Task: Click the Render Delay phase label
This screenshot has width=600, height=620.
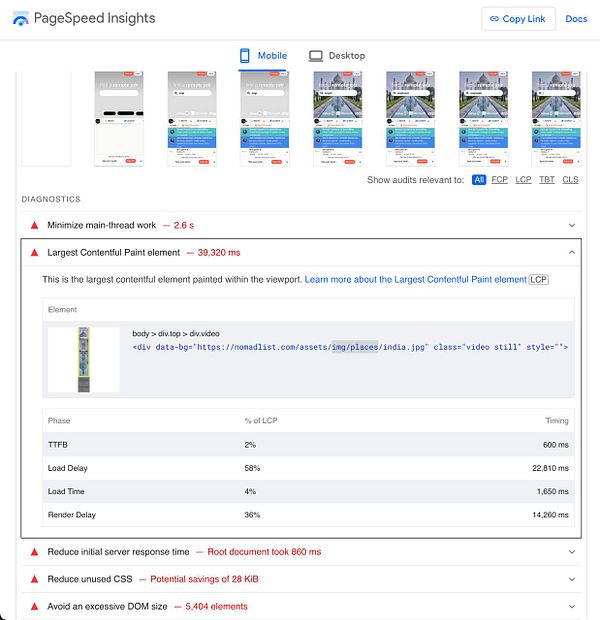Action: (72, 514)
